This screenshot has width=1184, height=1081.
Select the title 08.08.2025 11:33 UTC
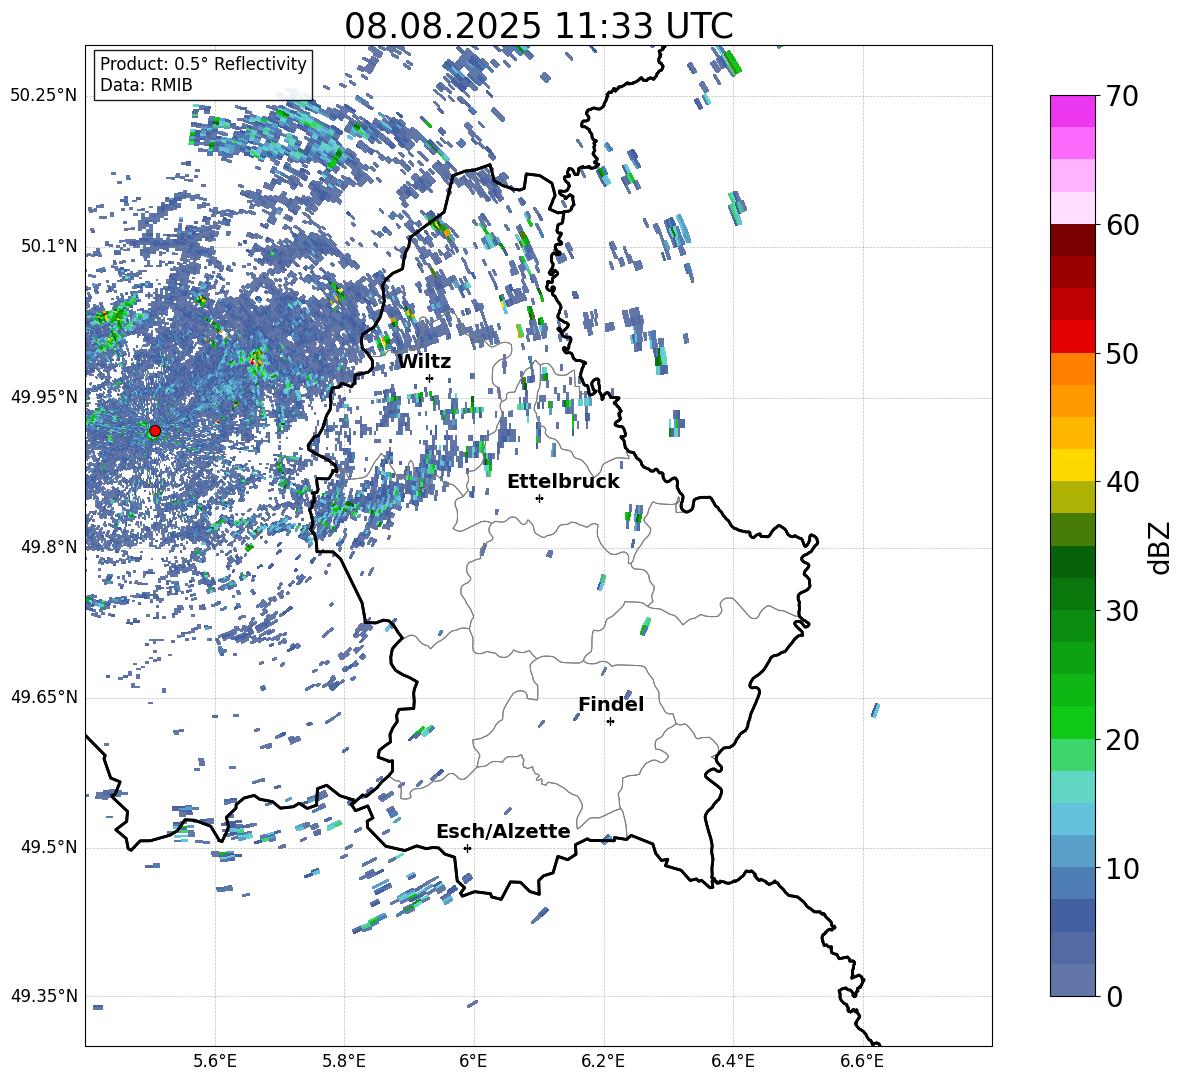[538, 26]
